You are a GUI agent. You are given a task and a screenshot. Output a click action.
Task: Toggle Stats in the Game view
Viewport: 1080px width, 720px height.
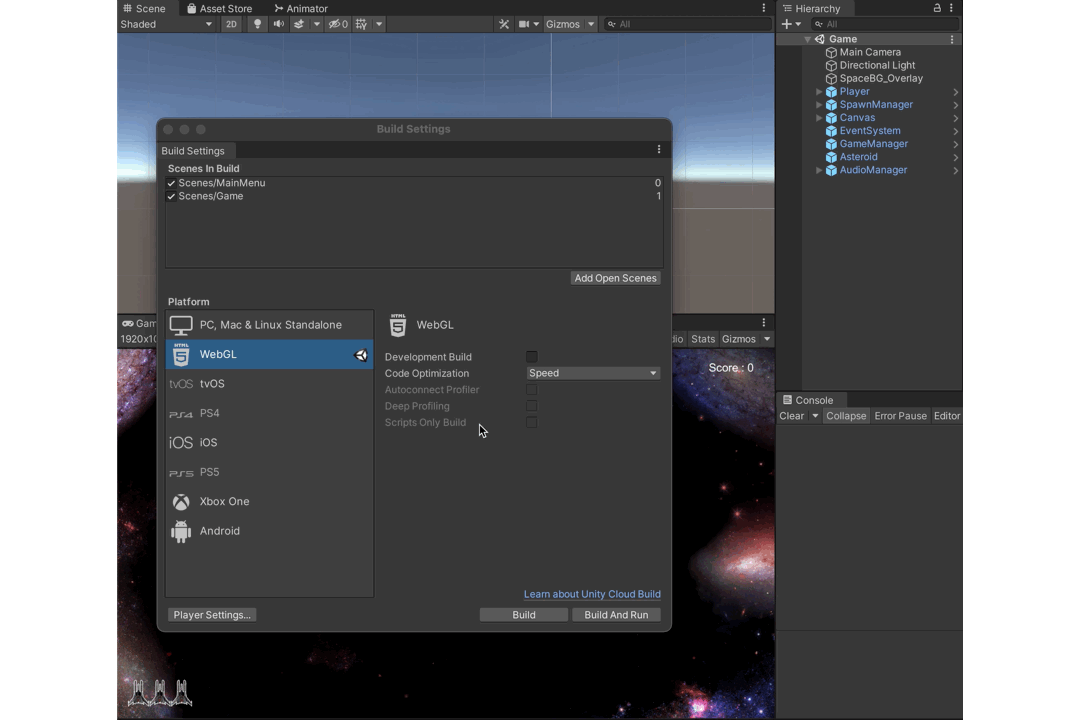pos(703,339)
